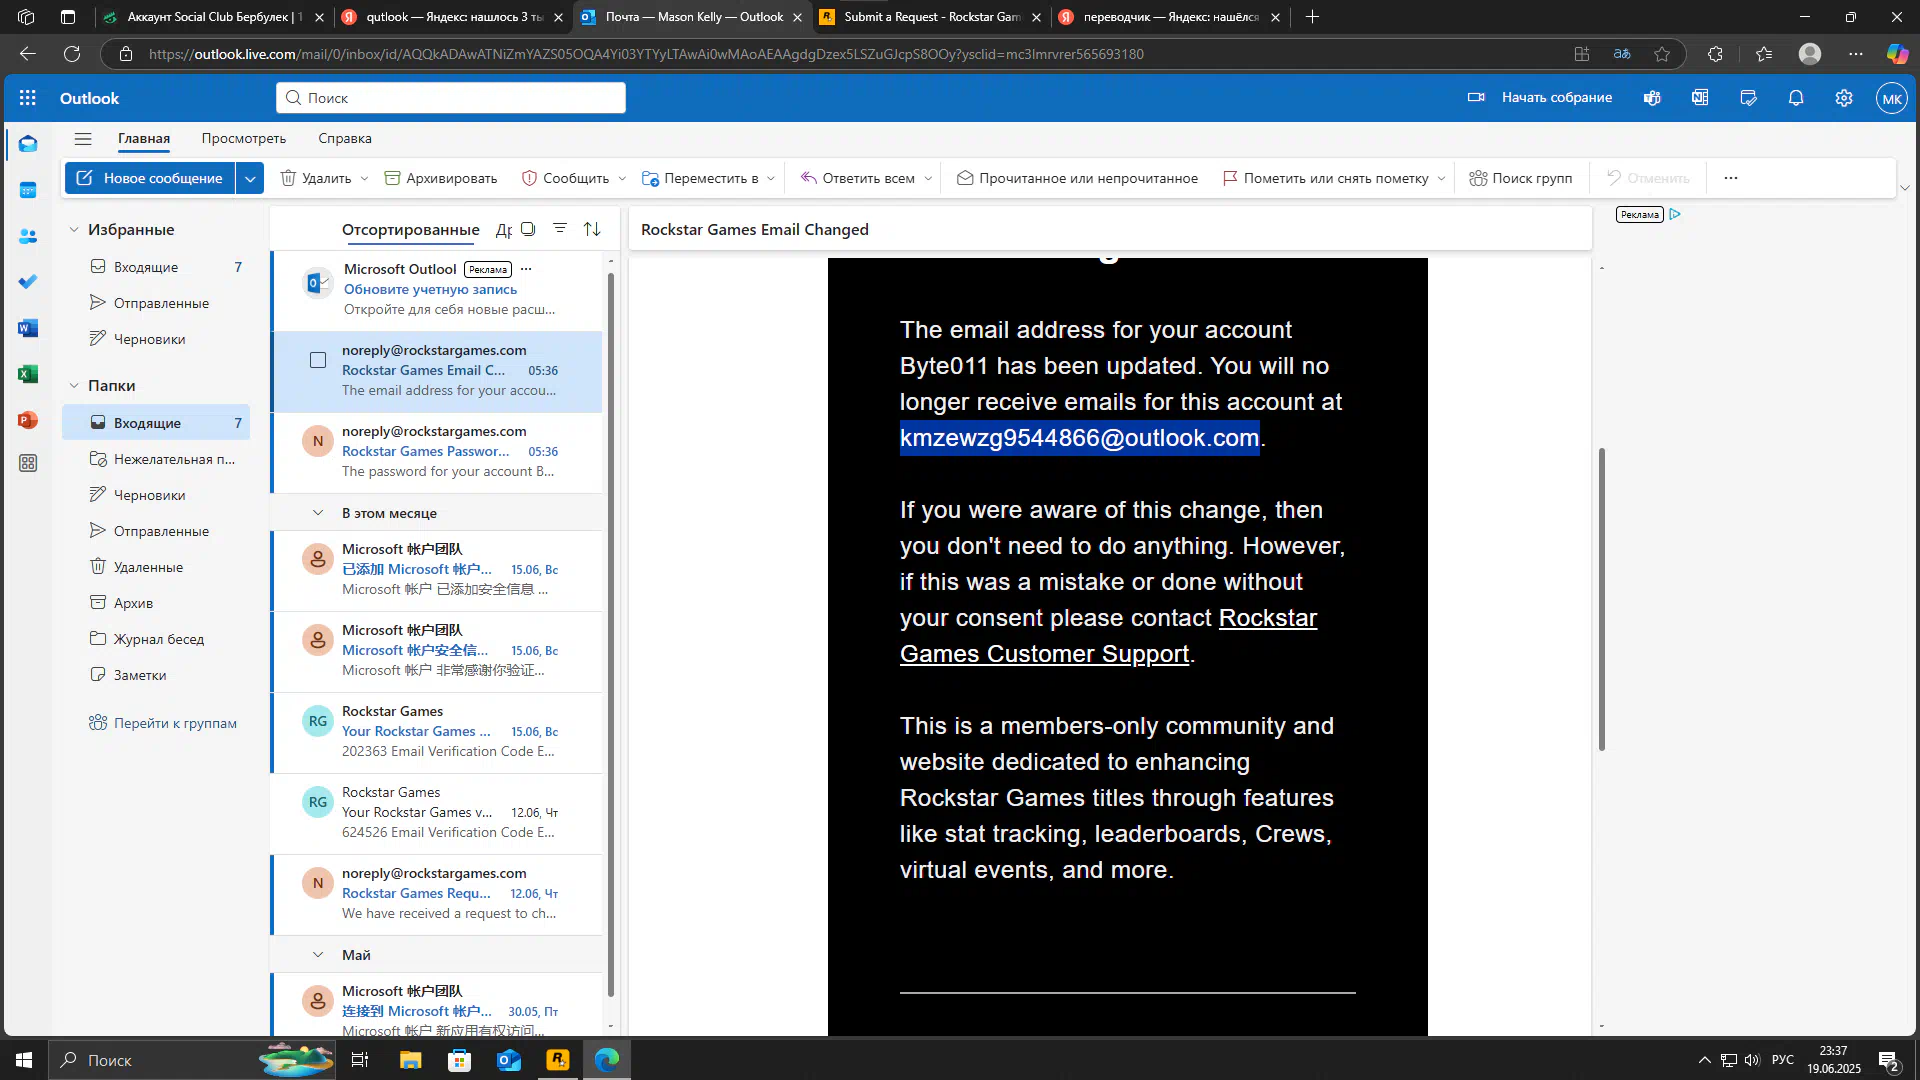
Task: Click the select-all messages icon
Action: pos(528,229)
